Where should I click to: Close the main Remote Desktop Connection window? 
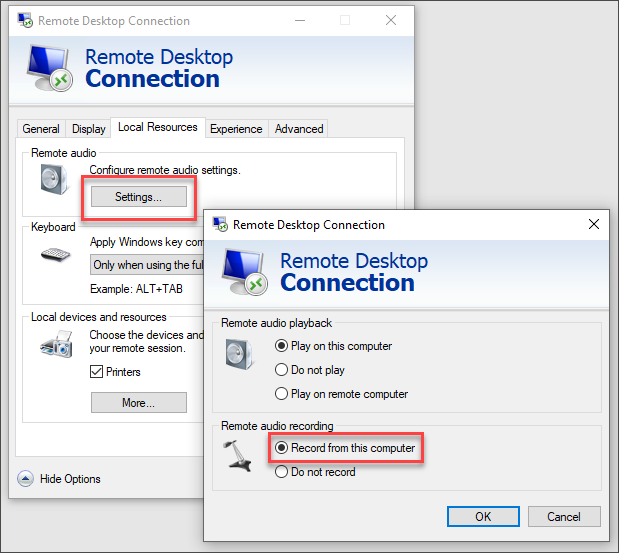point(391,20)
